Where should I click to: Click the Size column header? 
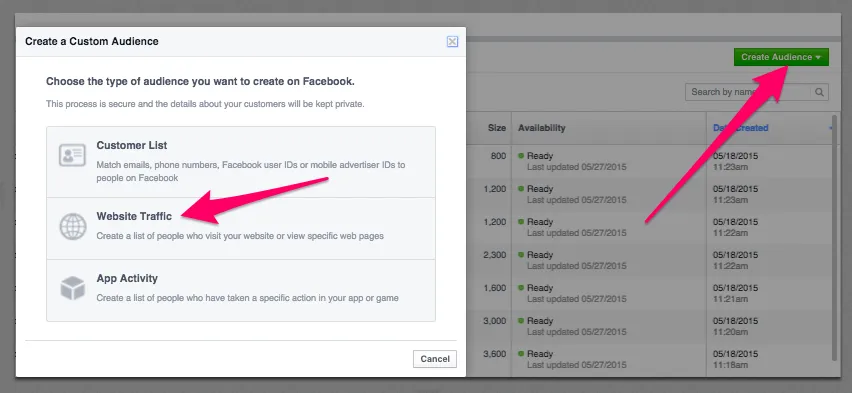[x=497, y=128]
